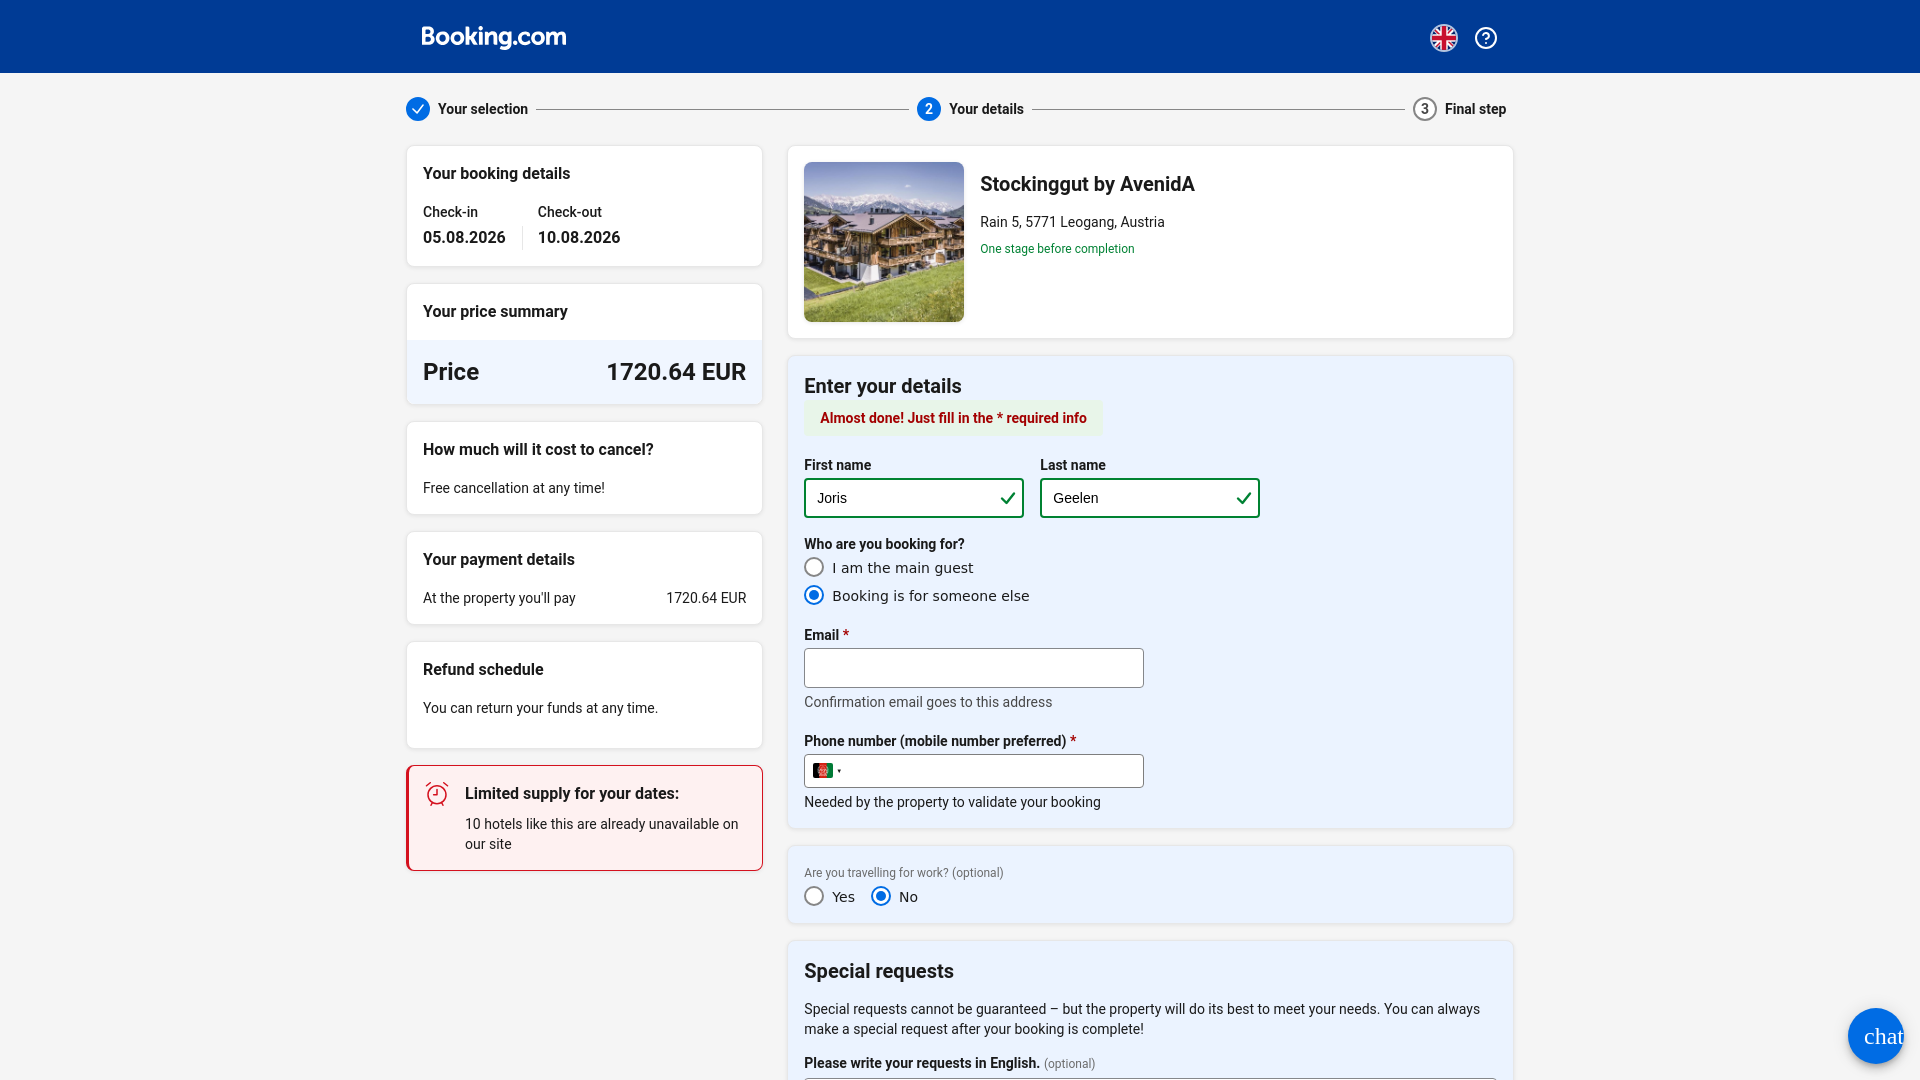Click Confirmation email goes to this address hint
Viewport: 1920px width, 1080px height.
tap(928, 702)
